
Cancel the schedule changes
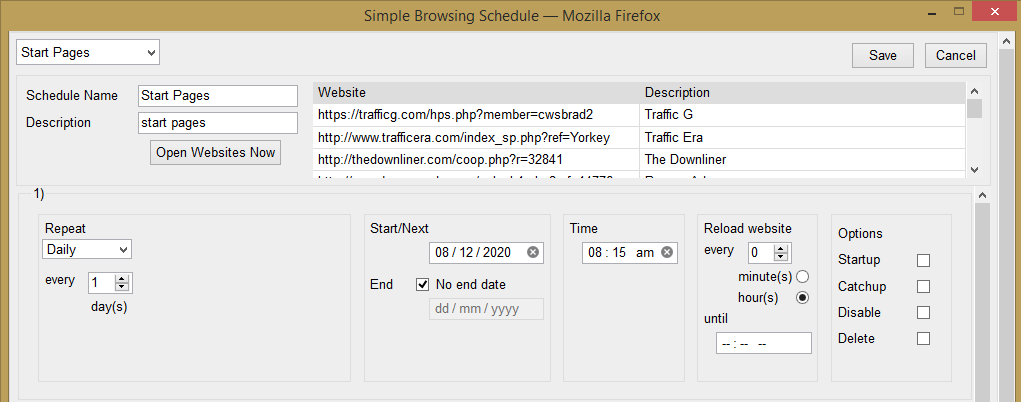956,55
